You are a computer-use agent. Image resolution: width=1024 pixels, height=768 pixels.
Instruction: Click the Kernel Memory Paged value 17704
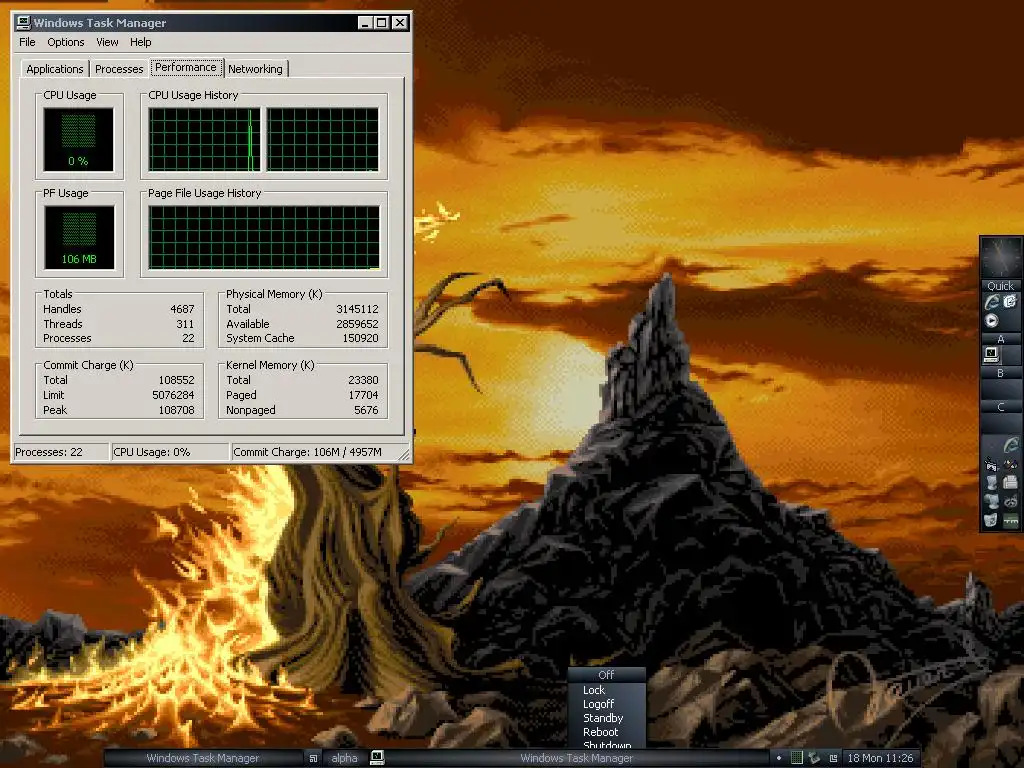[x=363, y=395]
